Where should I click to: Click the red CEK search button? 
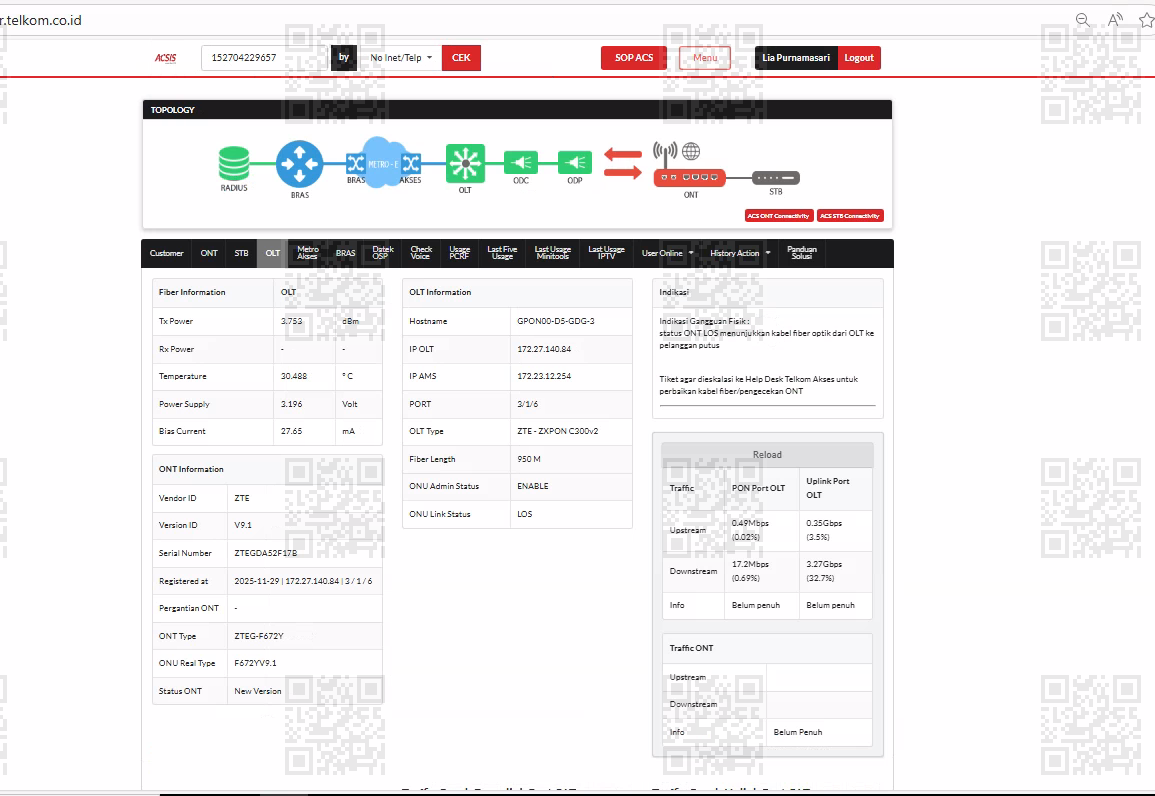tap(461, 57)
